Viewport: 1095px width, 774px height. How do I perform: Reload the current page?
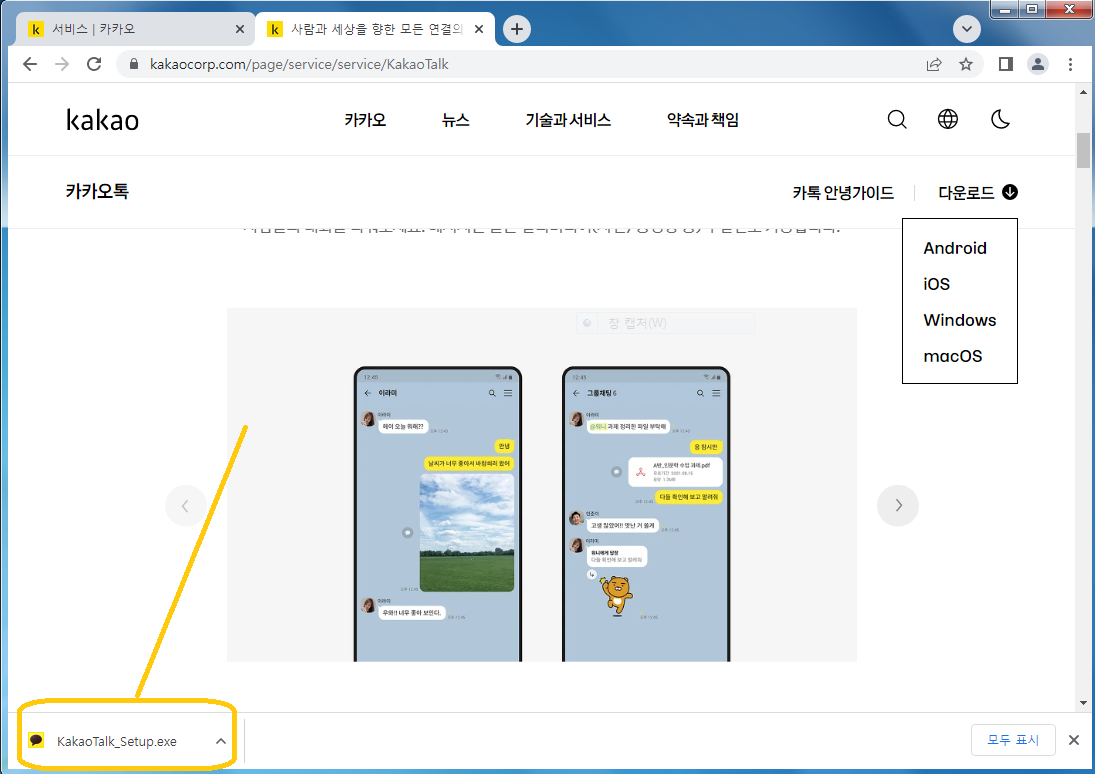(94, 64)
